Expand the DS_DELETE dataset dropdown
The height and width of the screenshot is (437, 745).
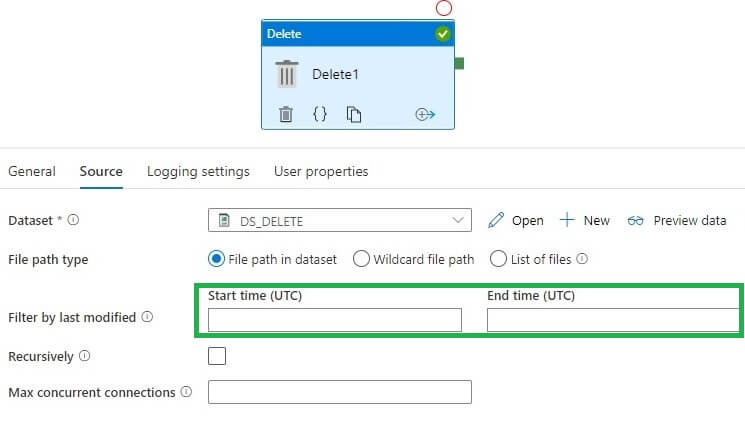pyautogui.click(x=459, y=221)
